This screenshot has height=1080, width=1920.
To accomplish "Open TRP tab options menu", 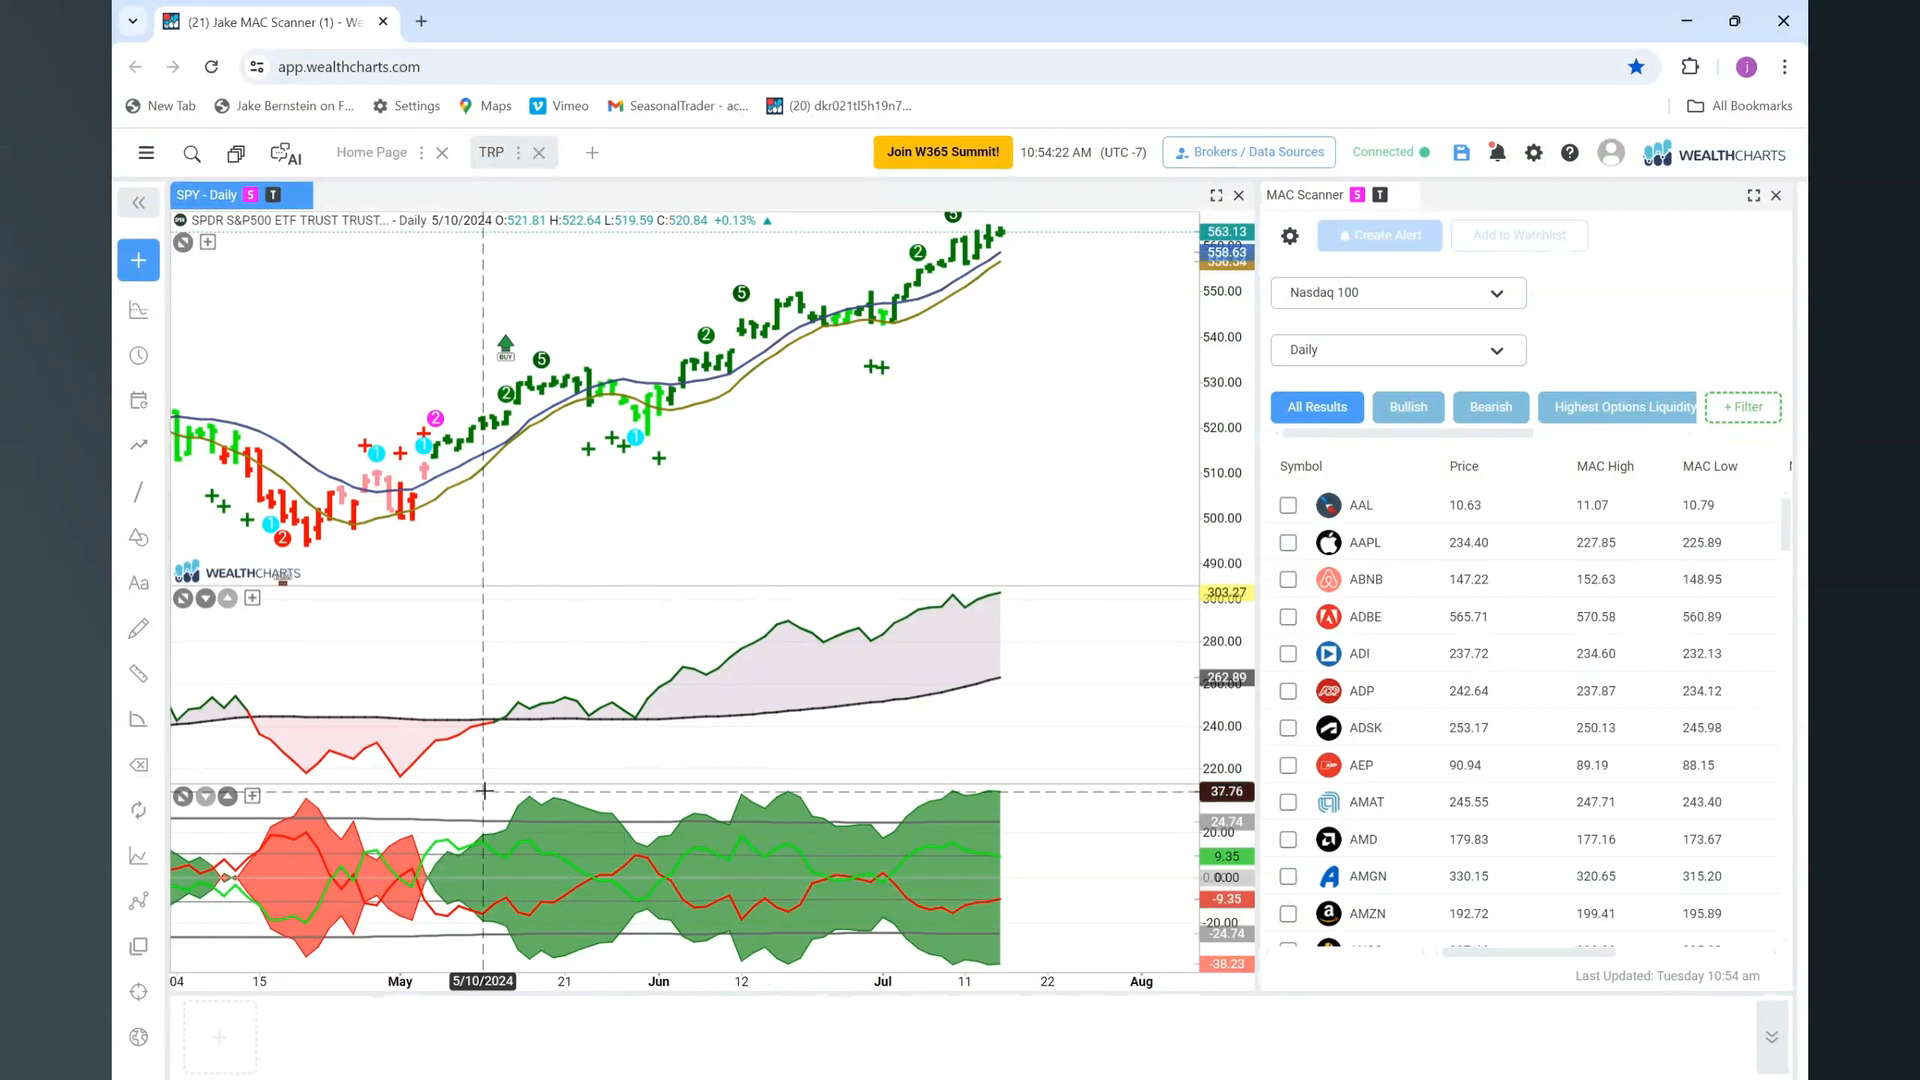I will pos(518,153).
